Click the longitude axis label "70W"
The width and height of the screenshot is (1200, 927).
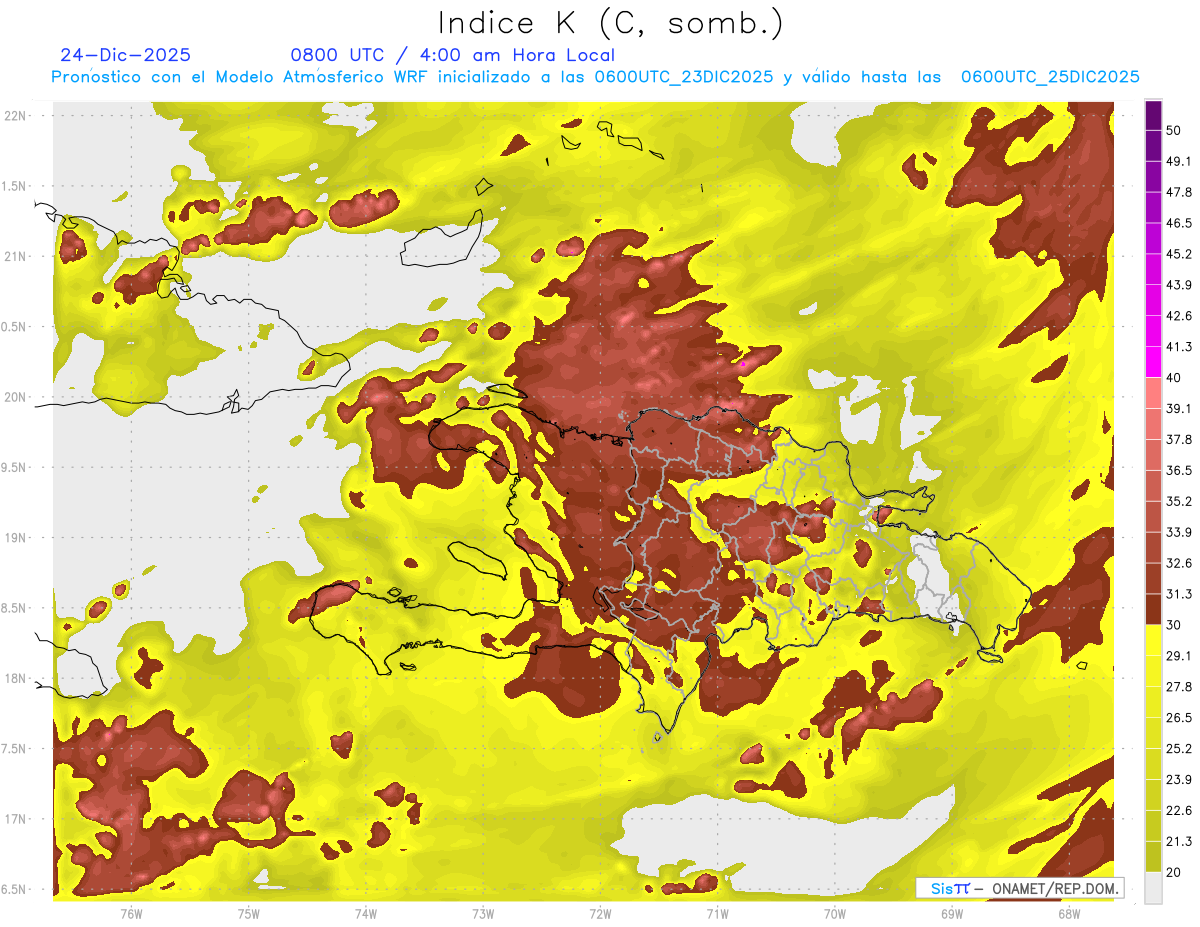pos(835,914)
